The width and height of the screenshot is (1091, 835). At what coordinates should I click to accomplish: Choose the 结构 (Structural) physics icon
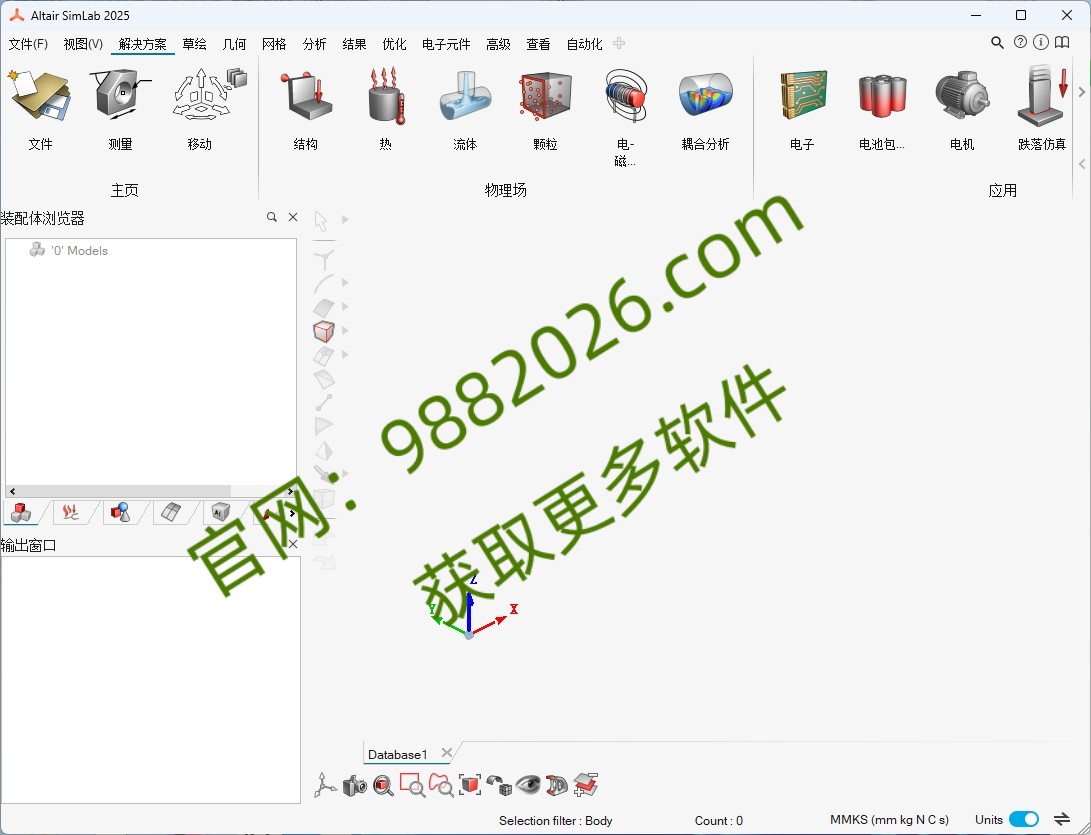tap(305, 110)
